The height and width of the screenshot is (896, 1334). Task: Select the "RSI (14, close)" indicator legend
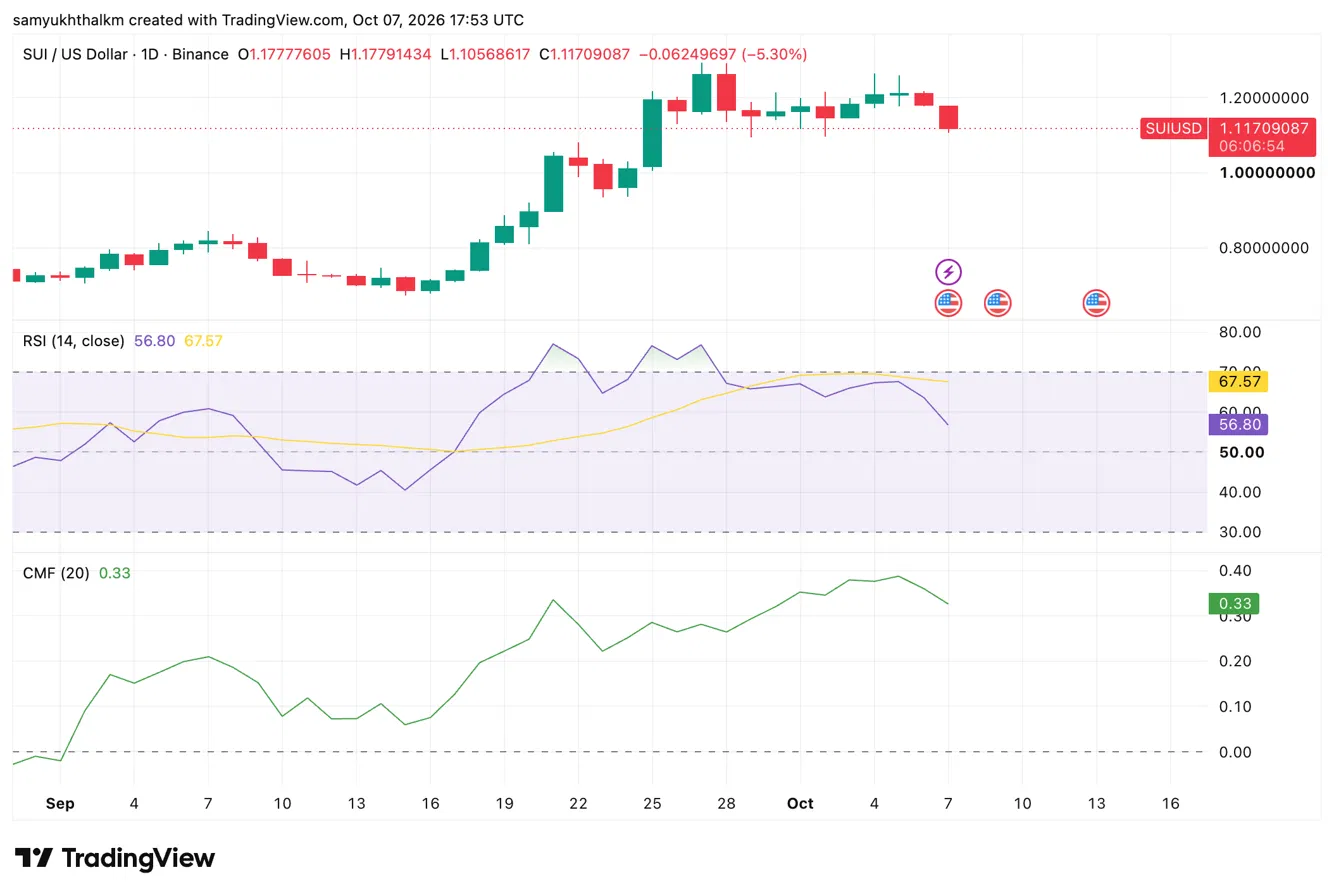coord(74,341)
